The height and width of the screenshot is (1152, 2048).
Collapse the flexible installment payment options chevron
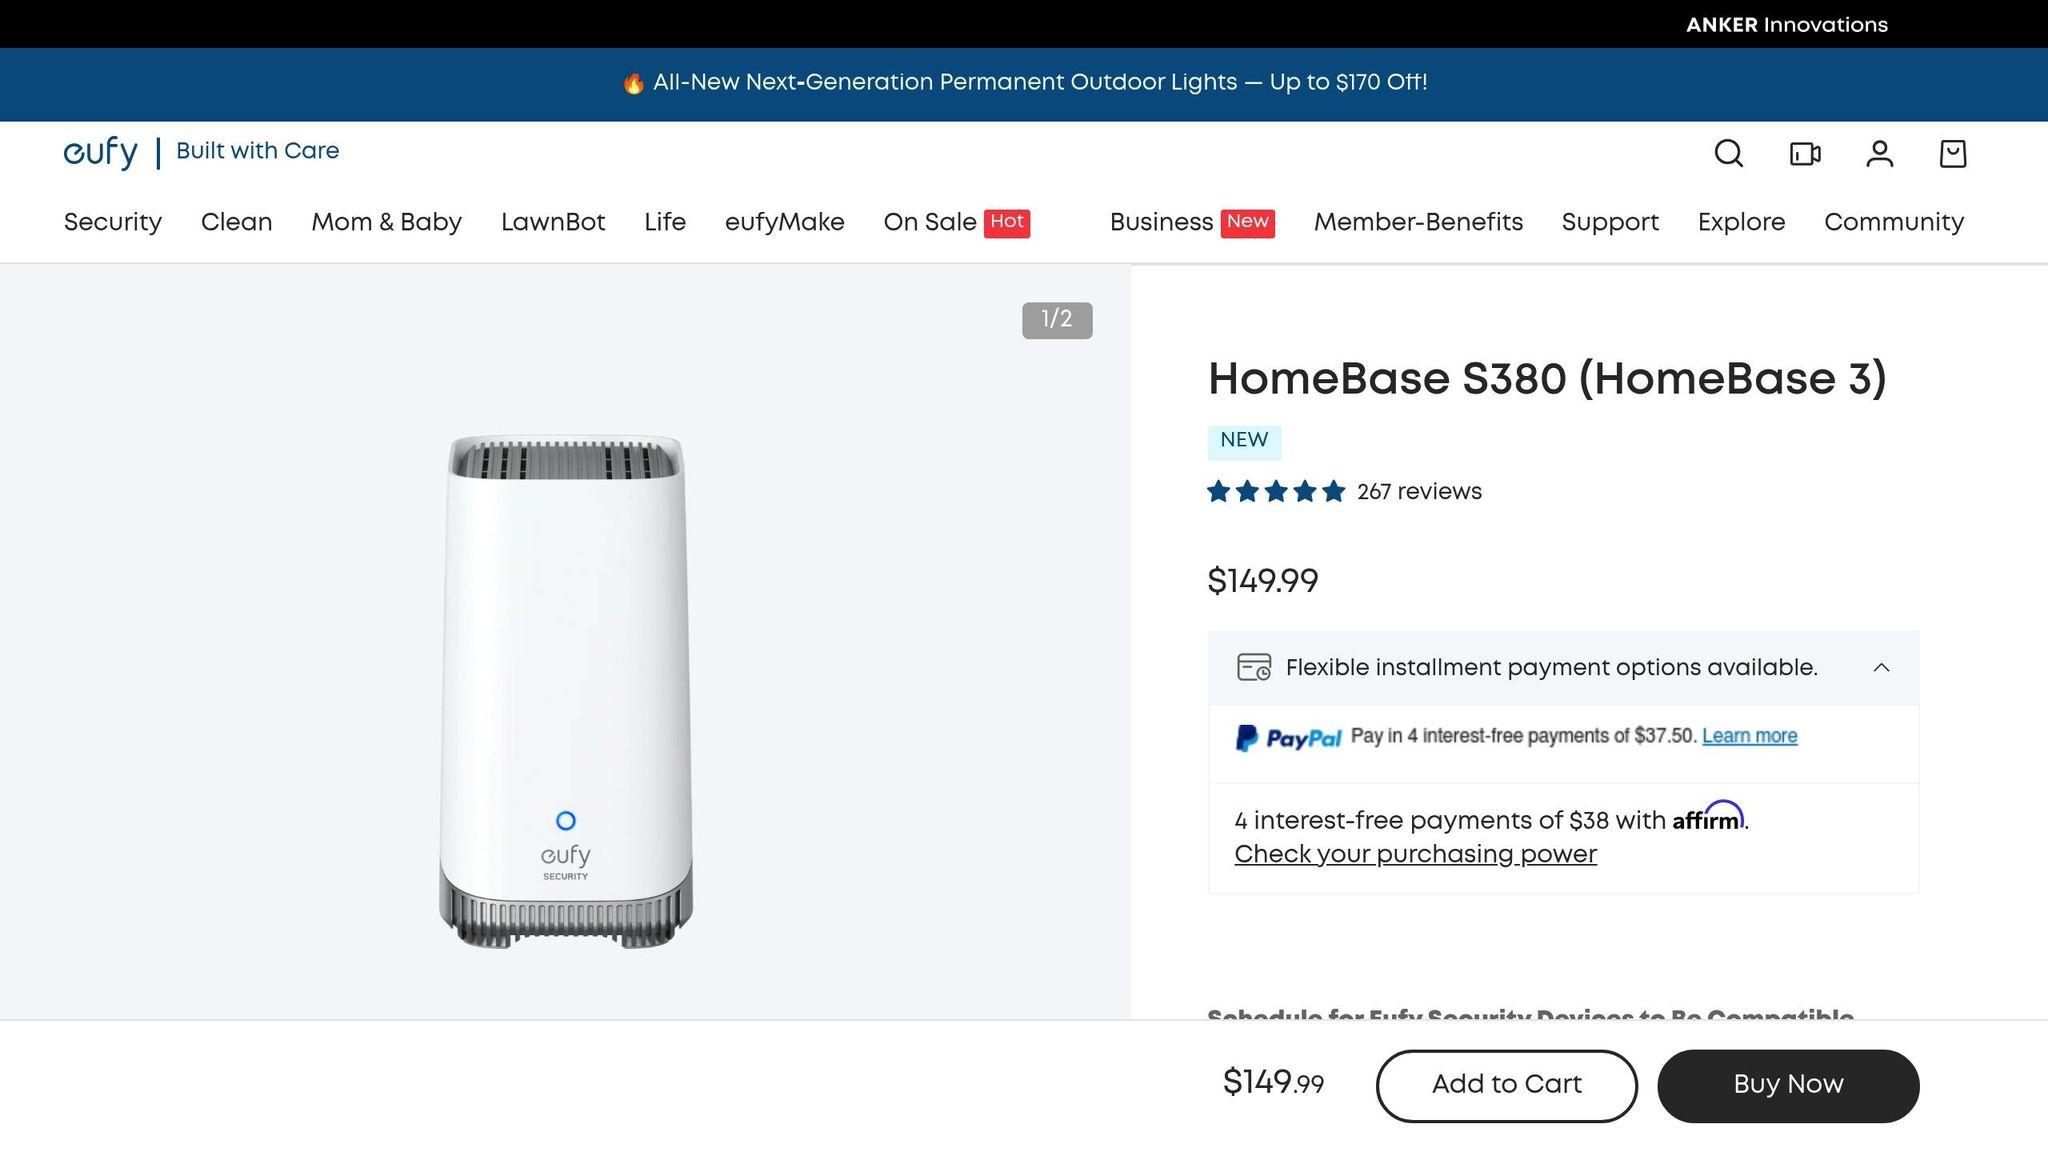point(1881,667)
